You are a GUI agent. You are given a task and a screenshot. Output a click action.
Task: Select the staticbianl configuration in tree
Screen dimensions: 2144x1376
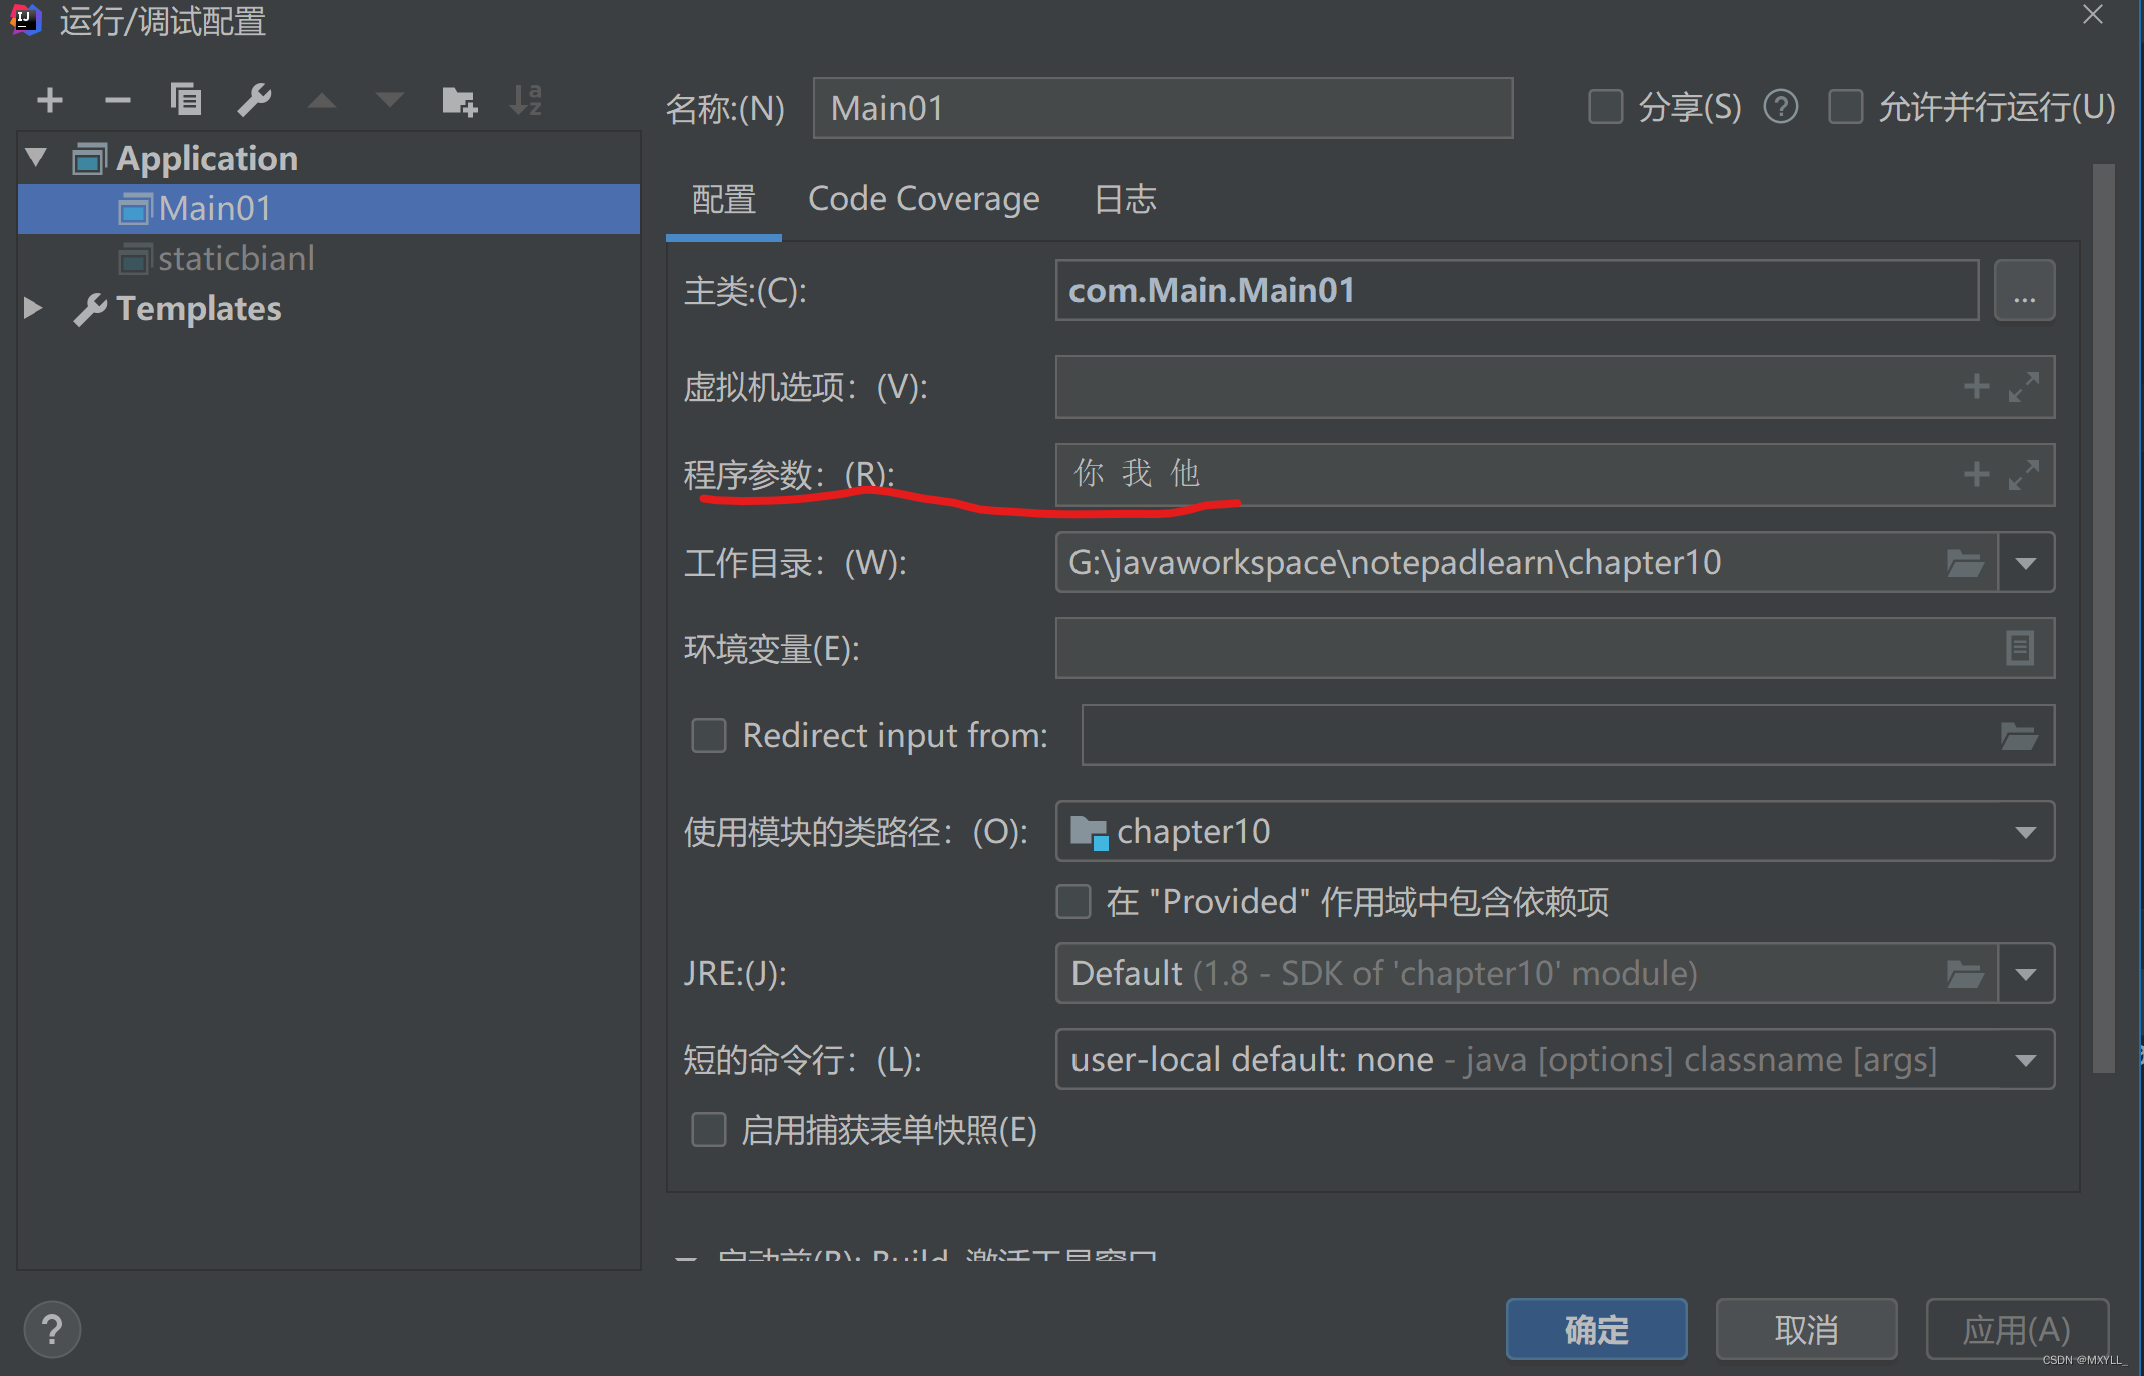pyautogui.click(x=236, y=259)
